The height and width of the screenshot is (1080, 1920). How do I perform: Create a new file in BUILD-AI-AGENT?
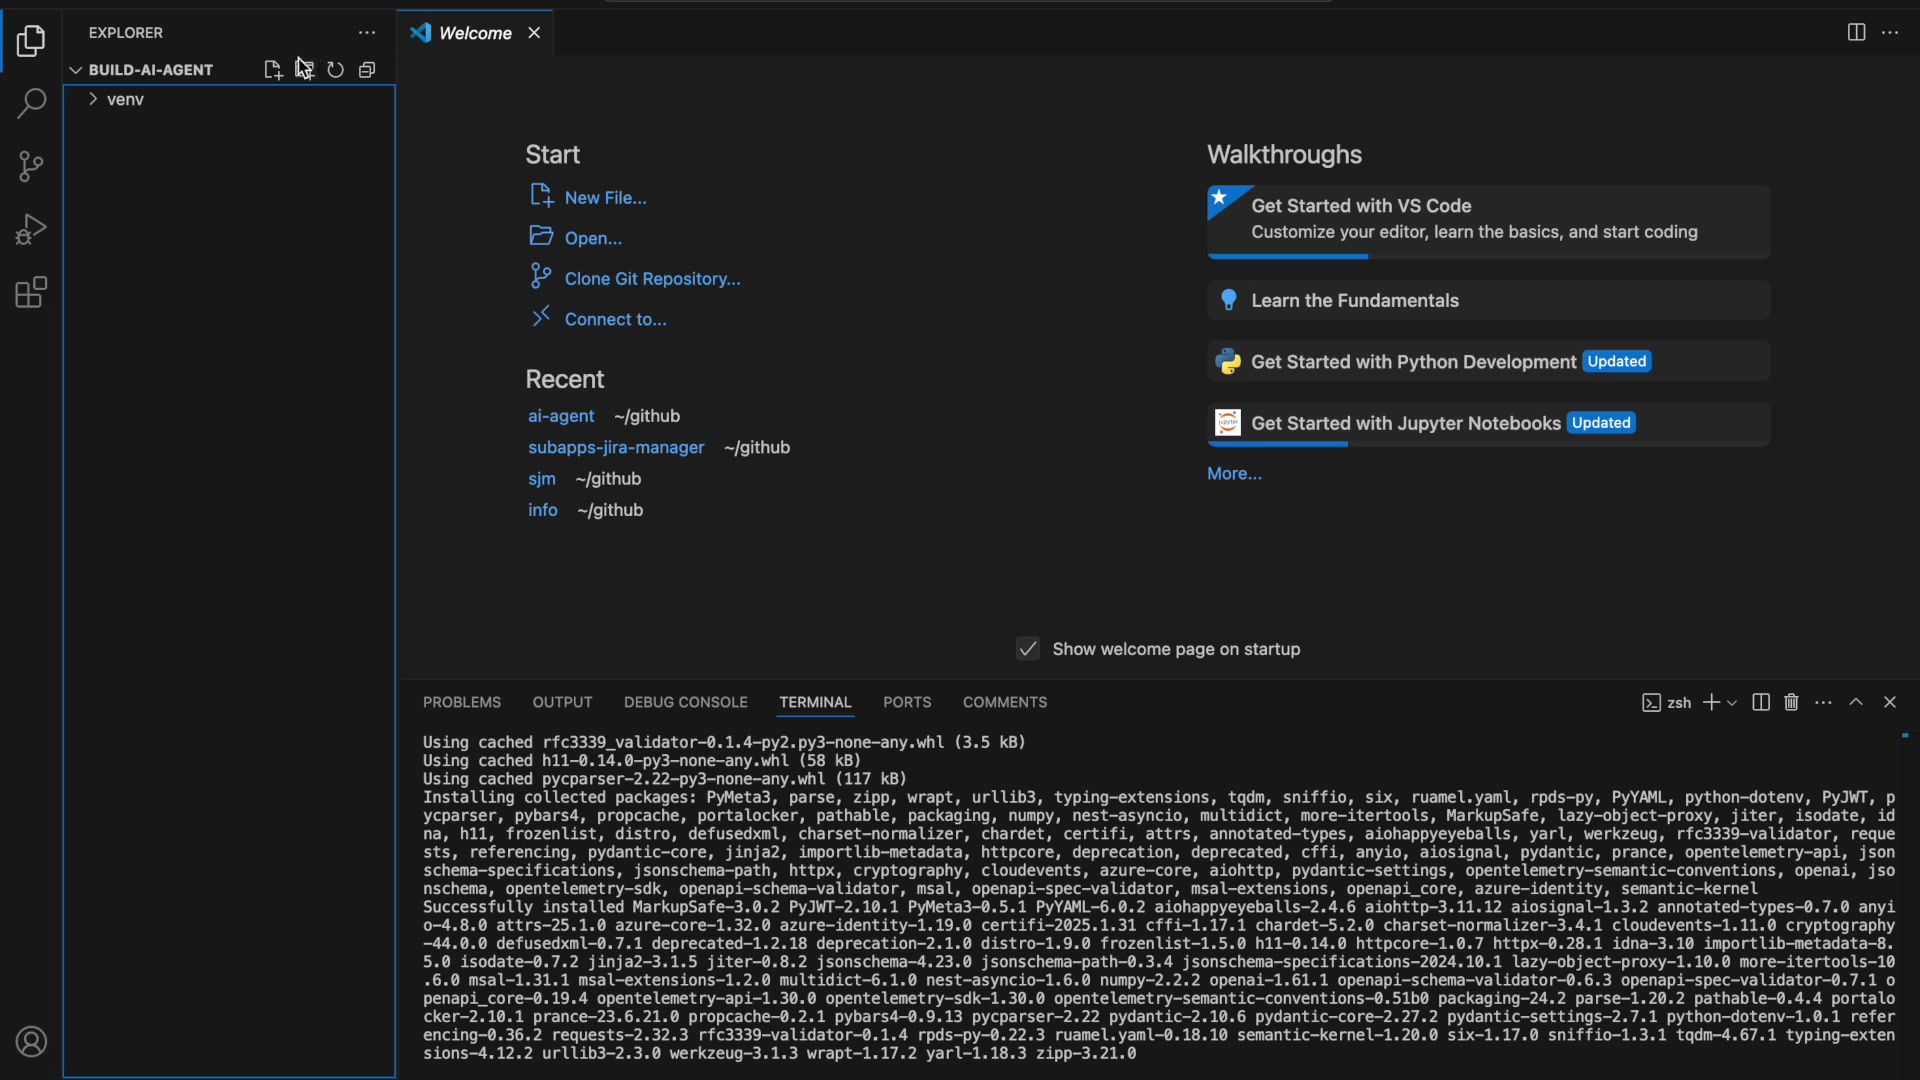coord(273,70)
